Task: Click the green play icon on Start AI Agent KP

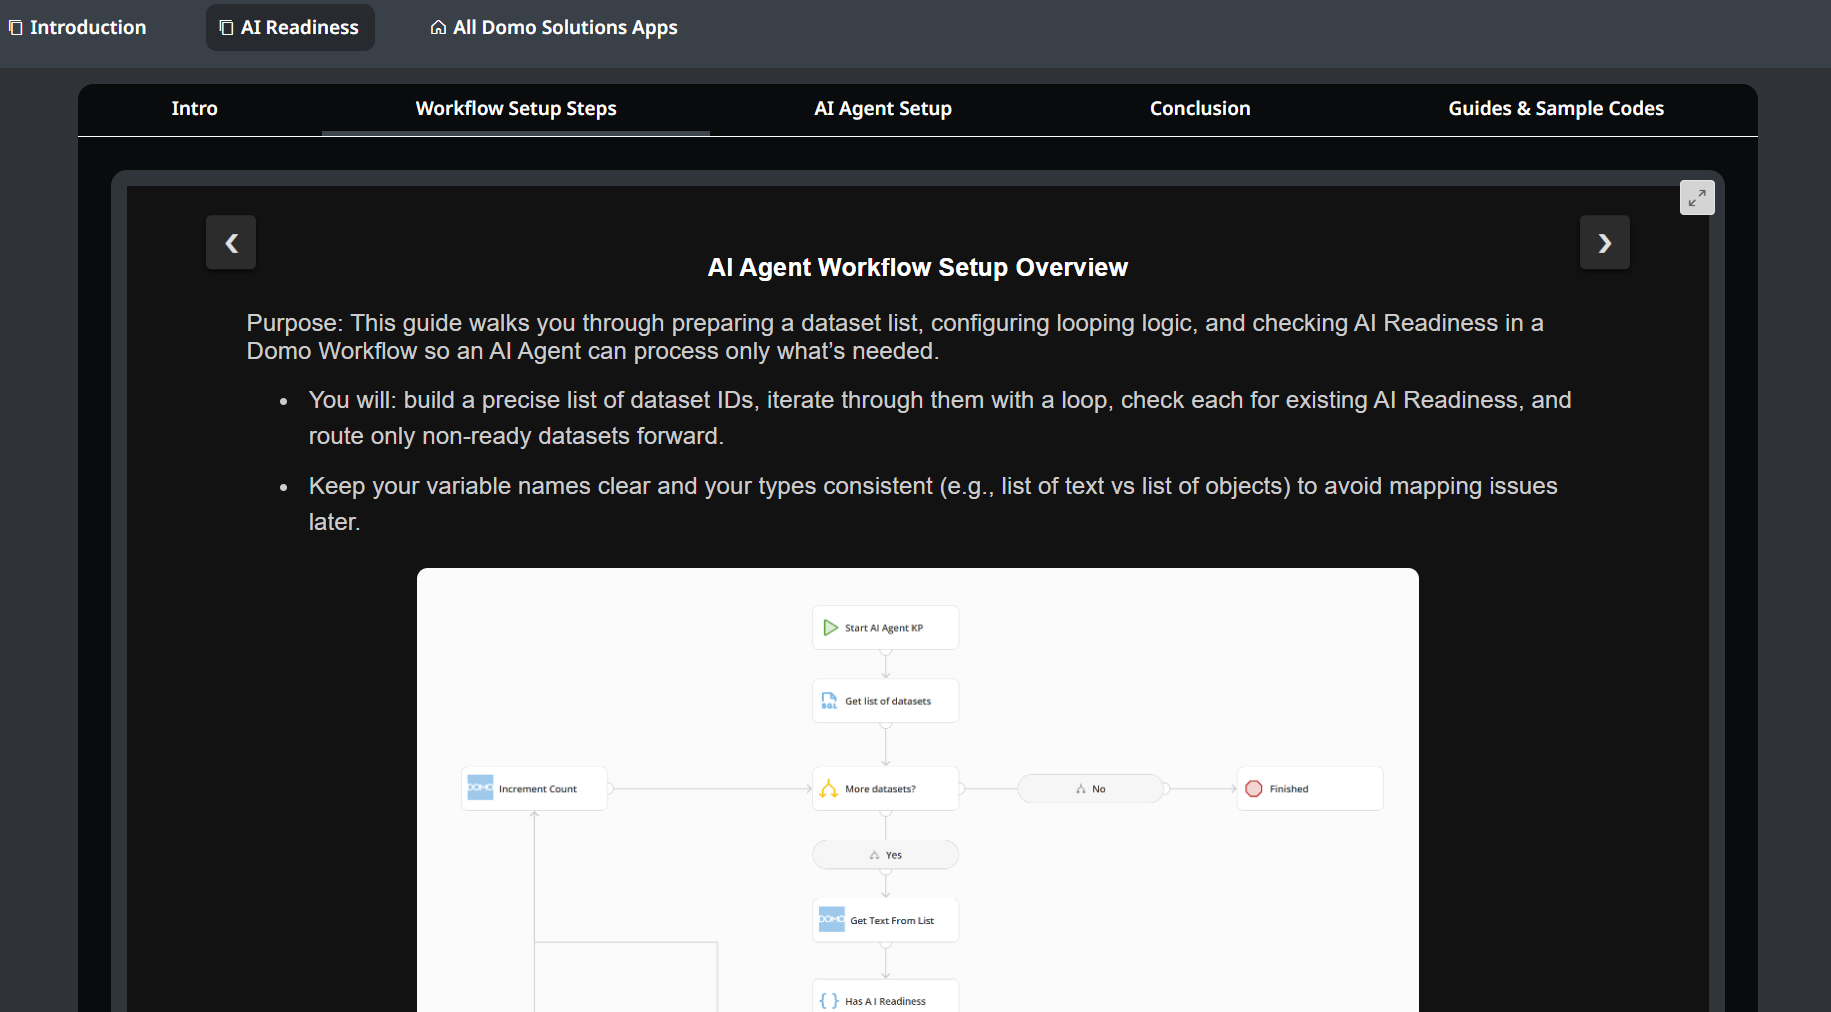Action: [830, 627]
